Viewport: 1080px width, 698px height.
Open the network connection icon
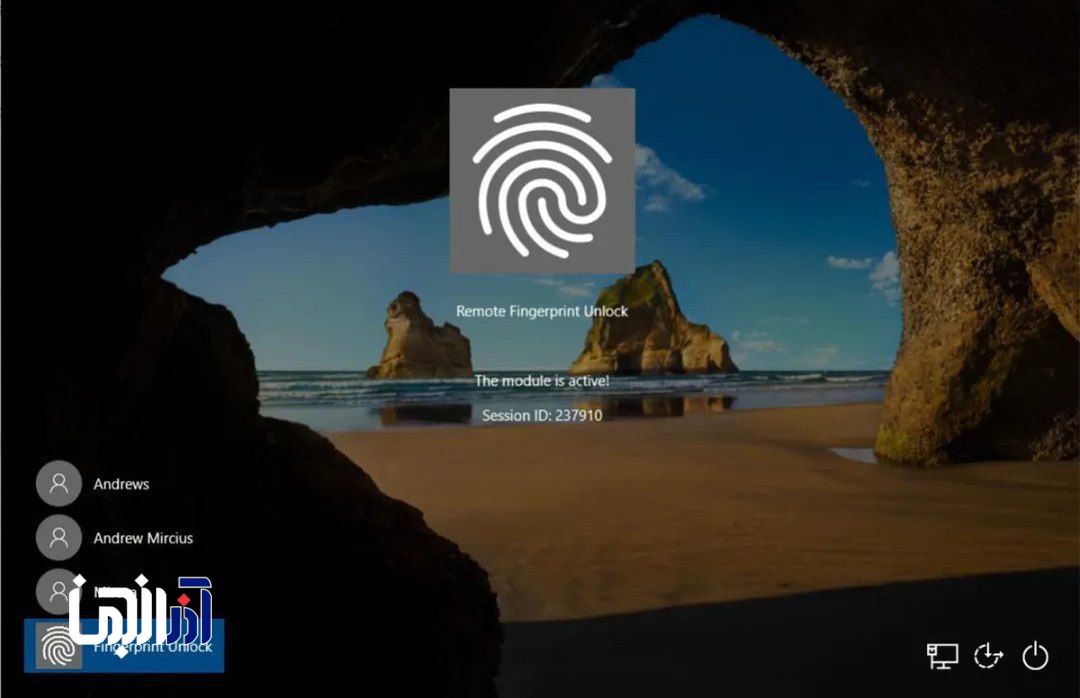(942, 655)
